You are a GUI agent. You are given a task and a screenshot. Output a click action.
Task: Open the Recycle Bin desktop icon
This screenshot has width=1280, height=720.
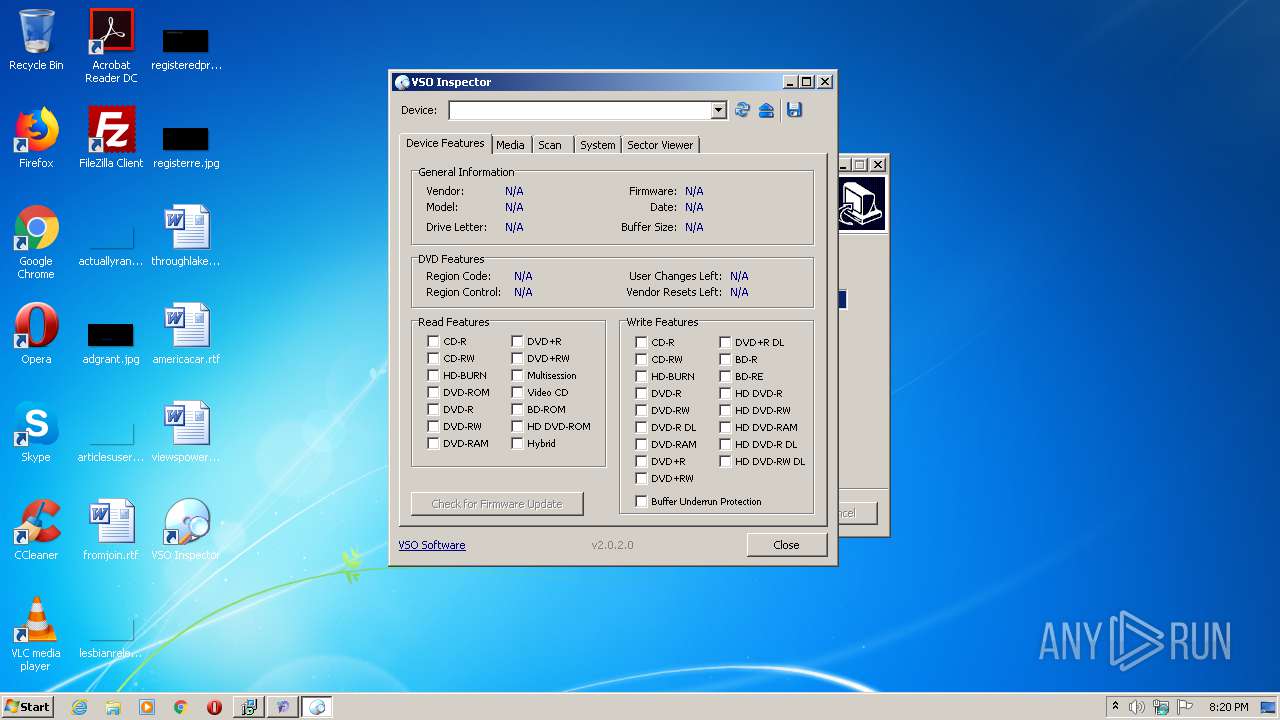36,40
